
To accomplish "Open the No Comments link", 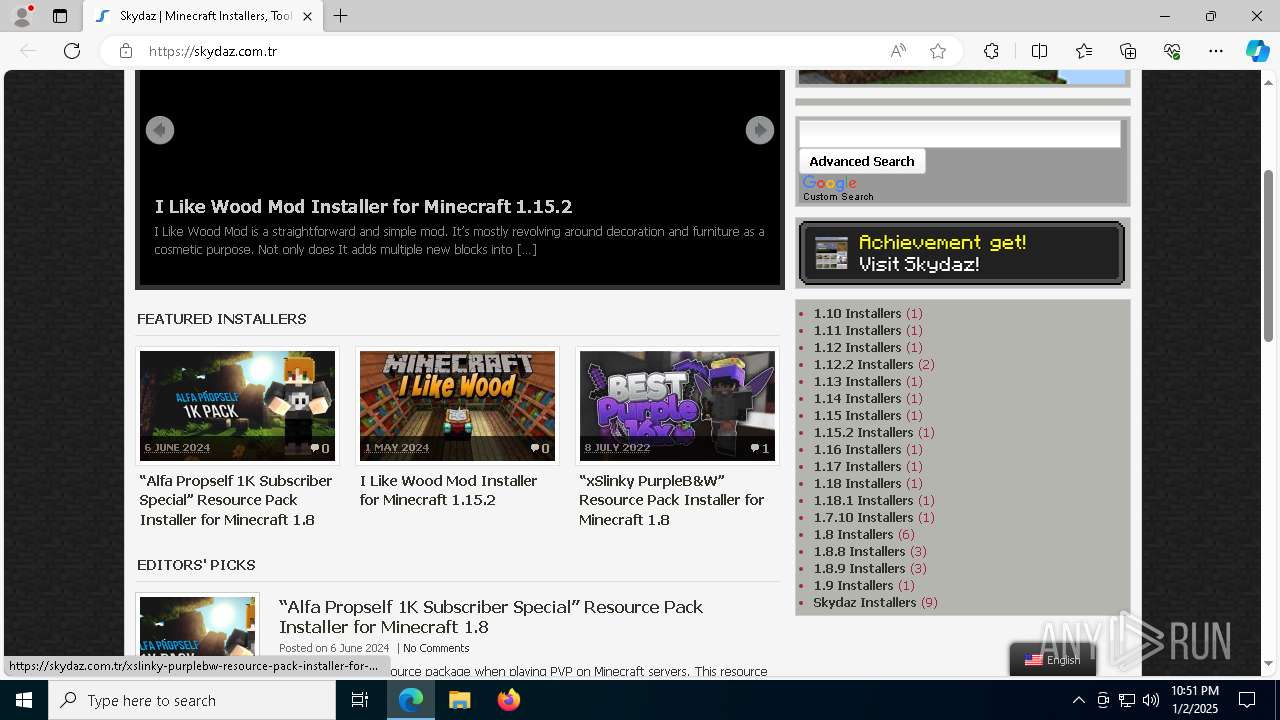I will (x=436, y=648).
